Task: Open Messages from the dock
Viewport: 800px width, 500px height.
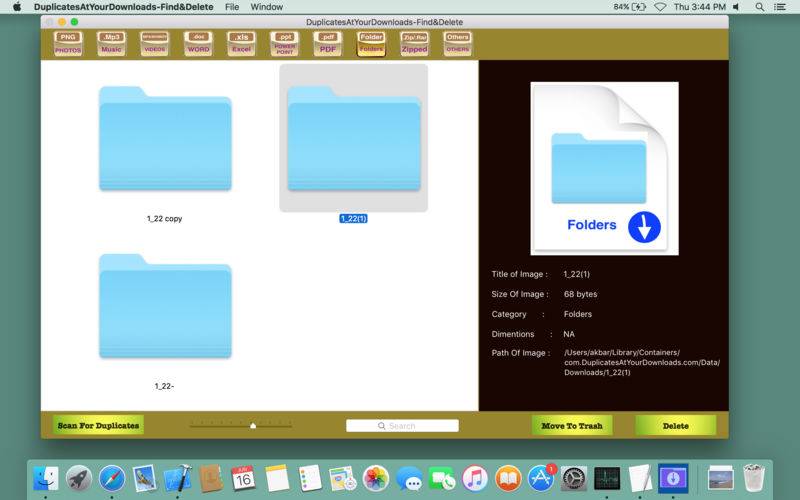Action: coord(409,479)
